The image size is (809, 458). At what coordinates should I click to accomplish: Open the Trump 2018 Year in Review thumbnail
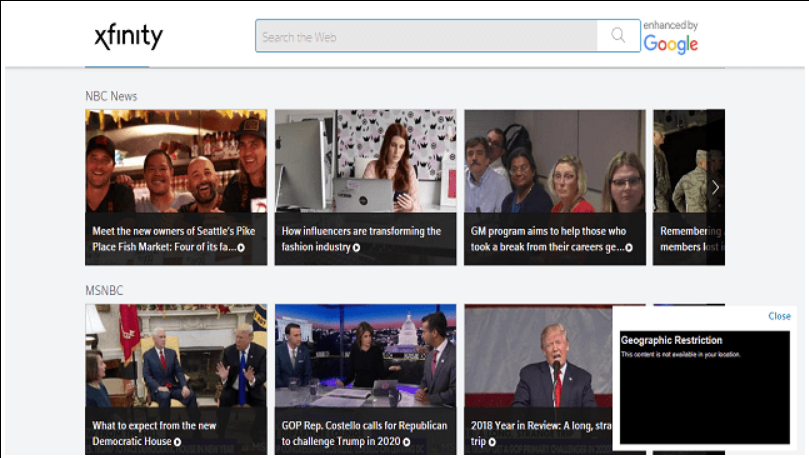click(538, 355)
